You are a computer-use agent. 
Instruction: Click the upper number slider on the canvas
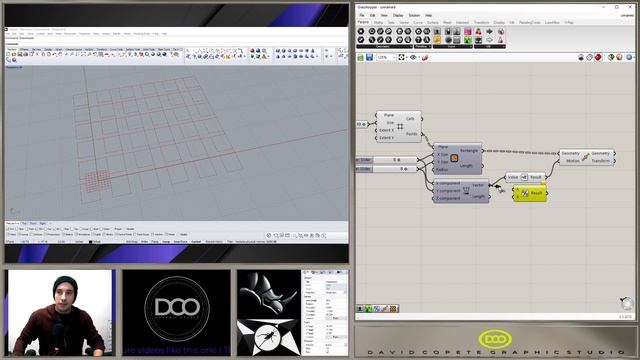click(386, 160)
